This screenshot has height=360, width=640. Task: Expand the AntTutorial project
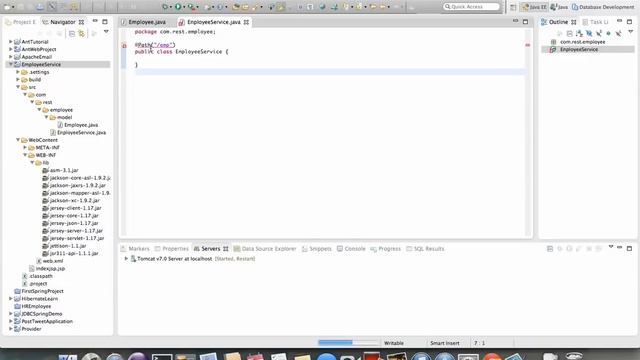(x=11, y=42)
